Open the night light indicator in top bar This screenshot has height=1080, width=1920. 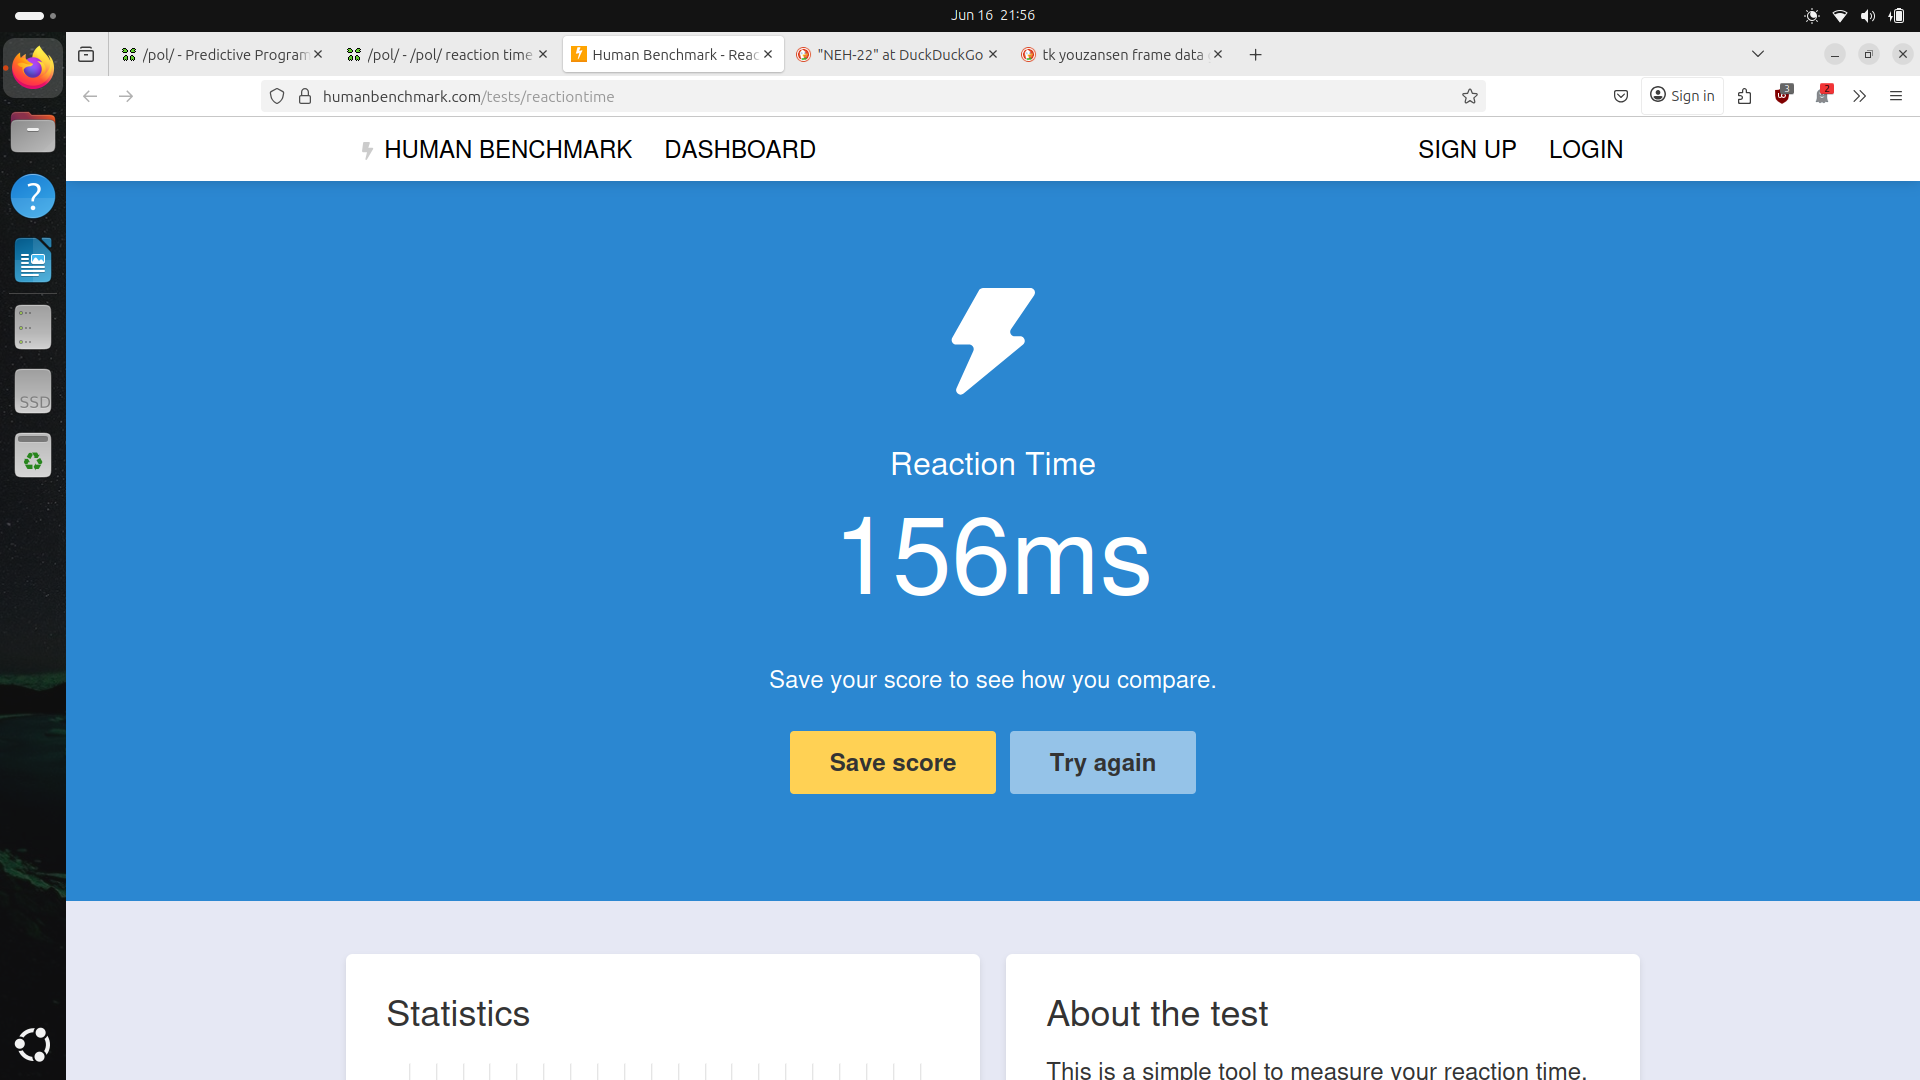[x=1812, y=15]
